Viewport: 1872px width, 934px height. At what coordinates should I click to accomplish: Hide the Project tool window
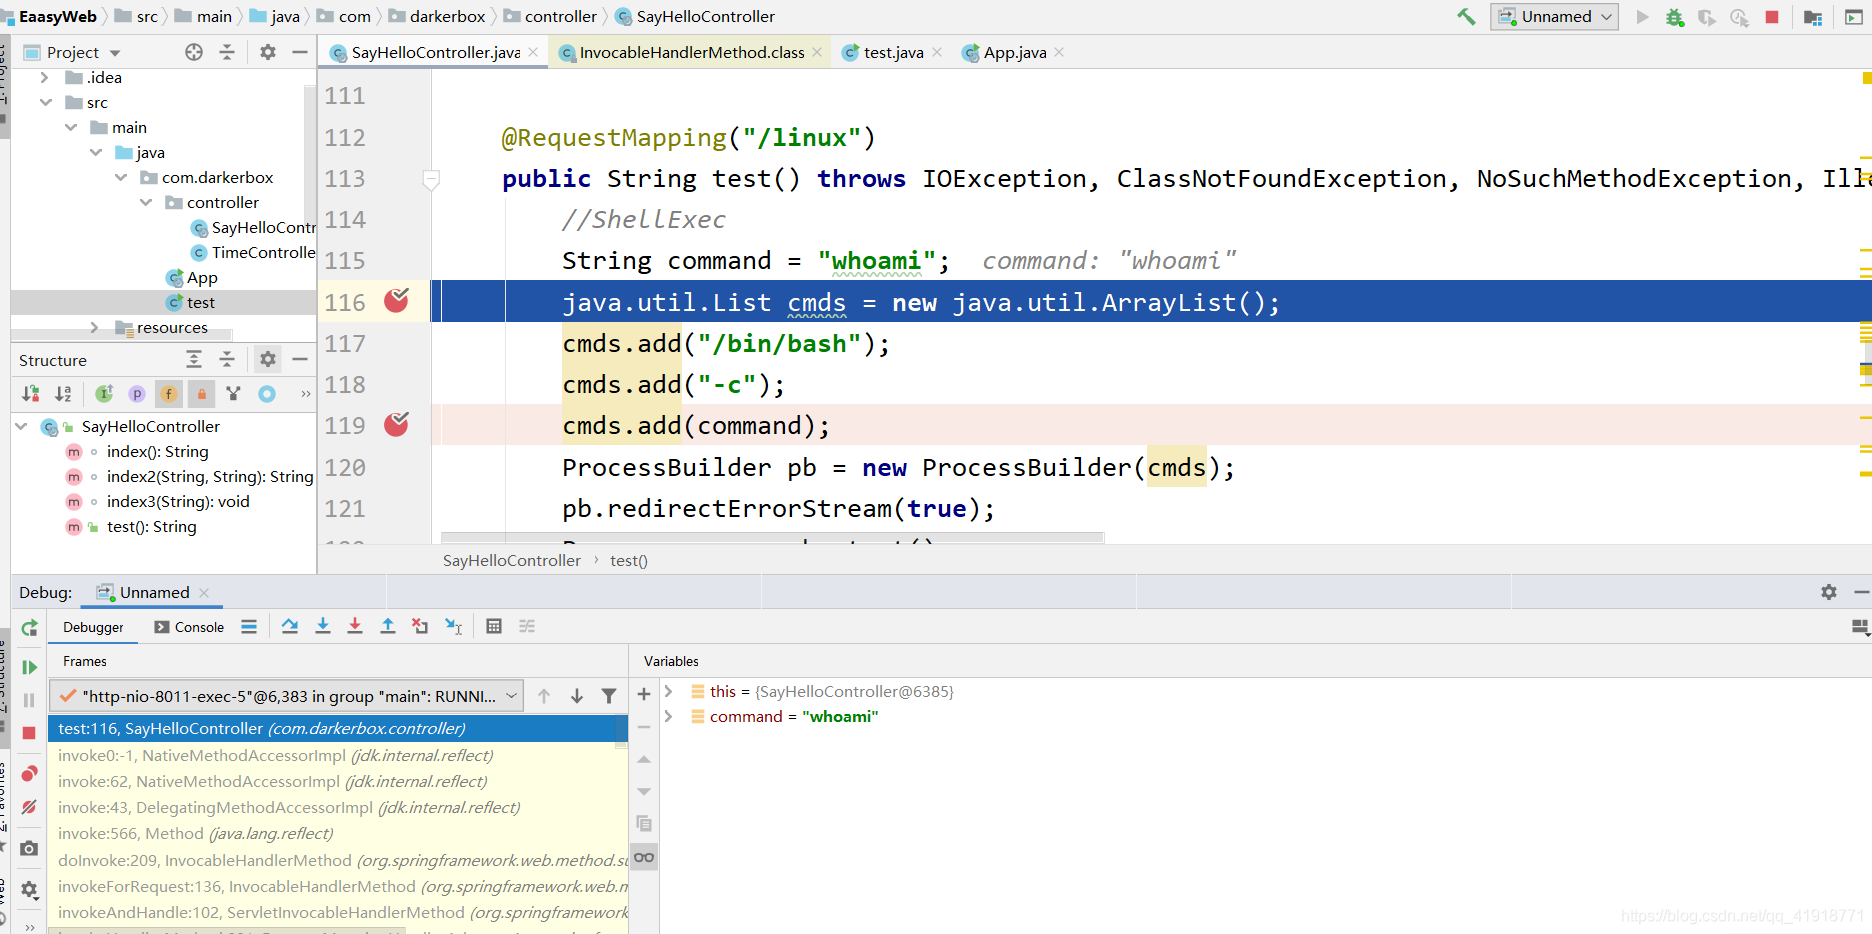299,52
